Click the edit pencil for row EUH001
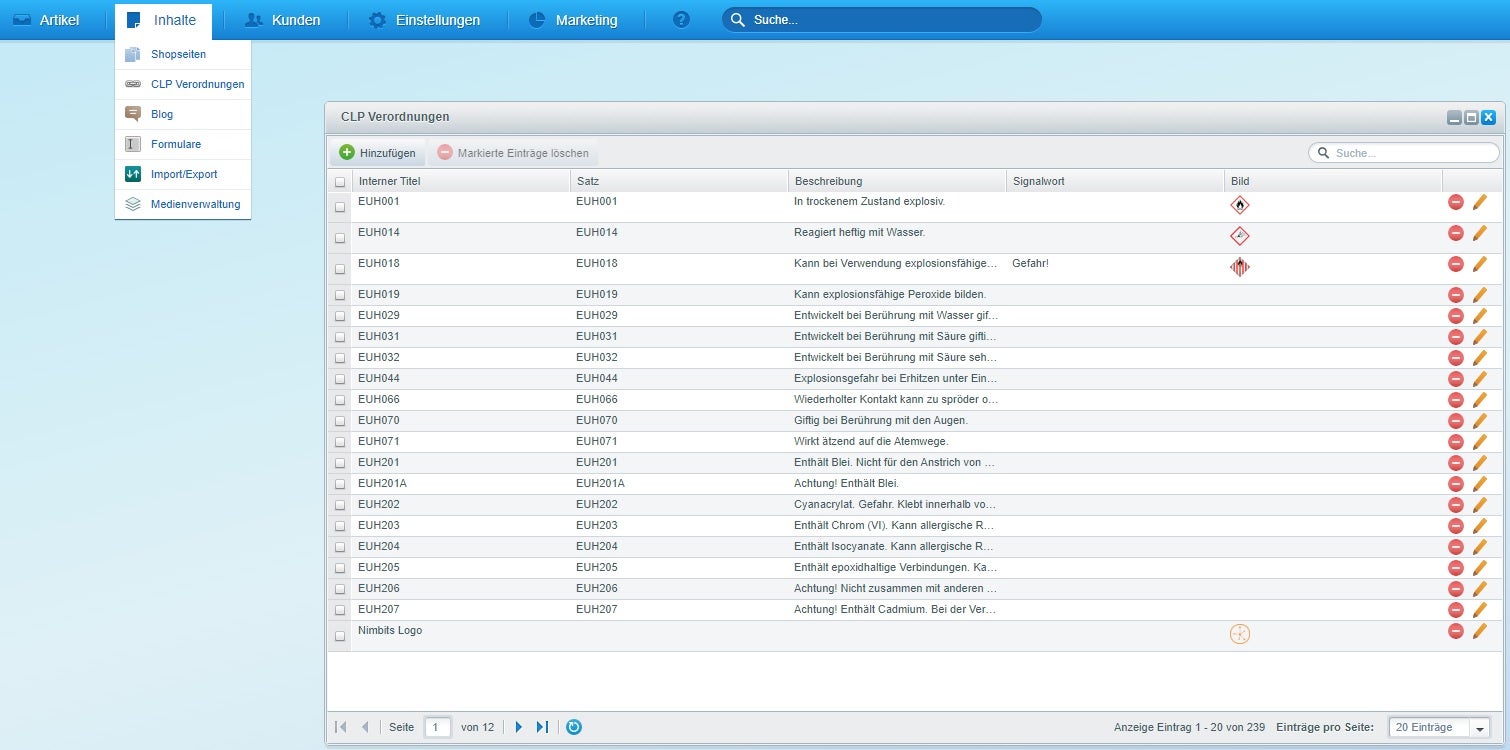The width and height of the screenshot is (1510, 750). [1480, 202]
